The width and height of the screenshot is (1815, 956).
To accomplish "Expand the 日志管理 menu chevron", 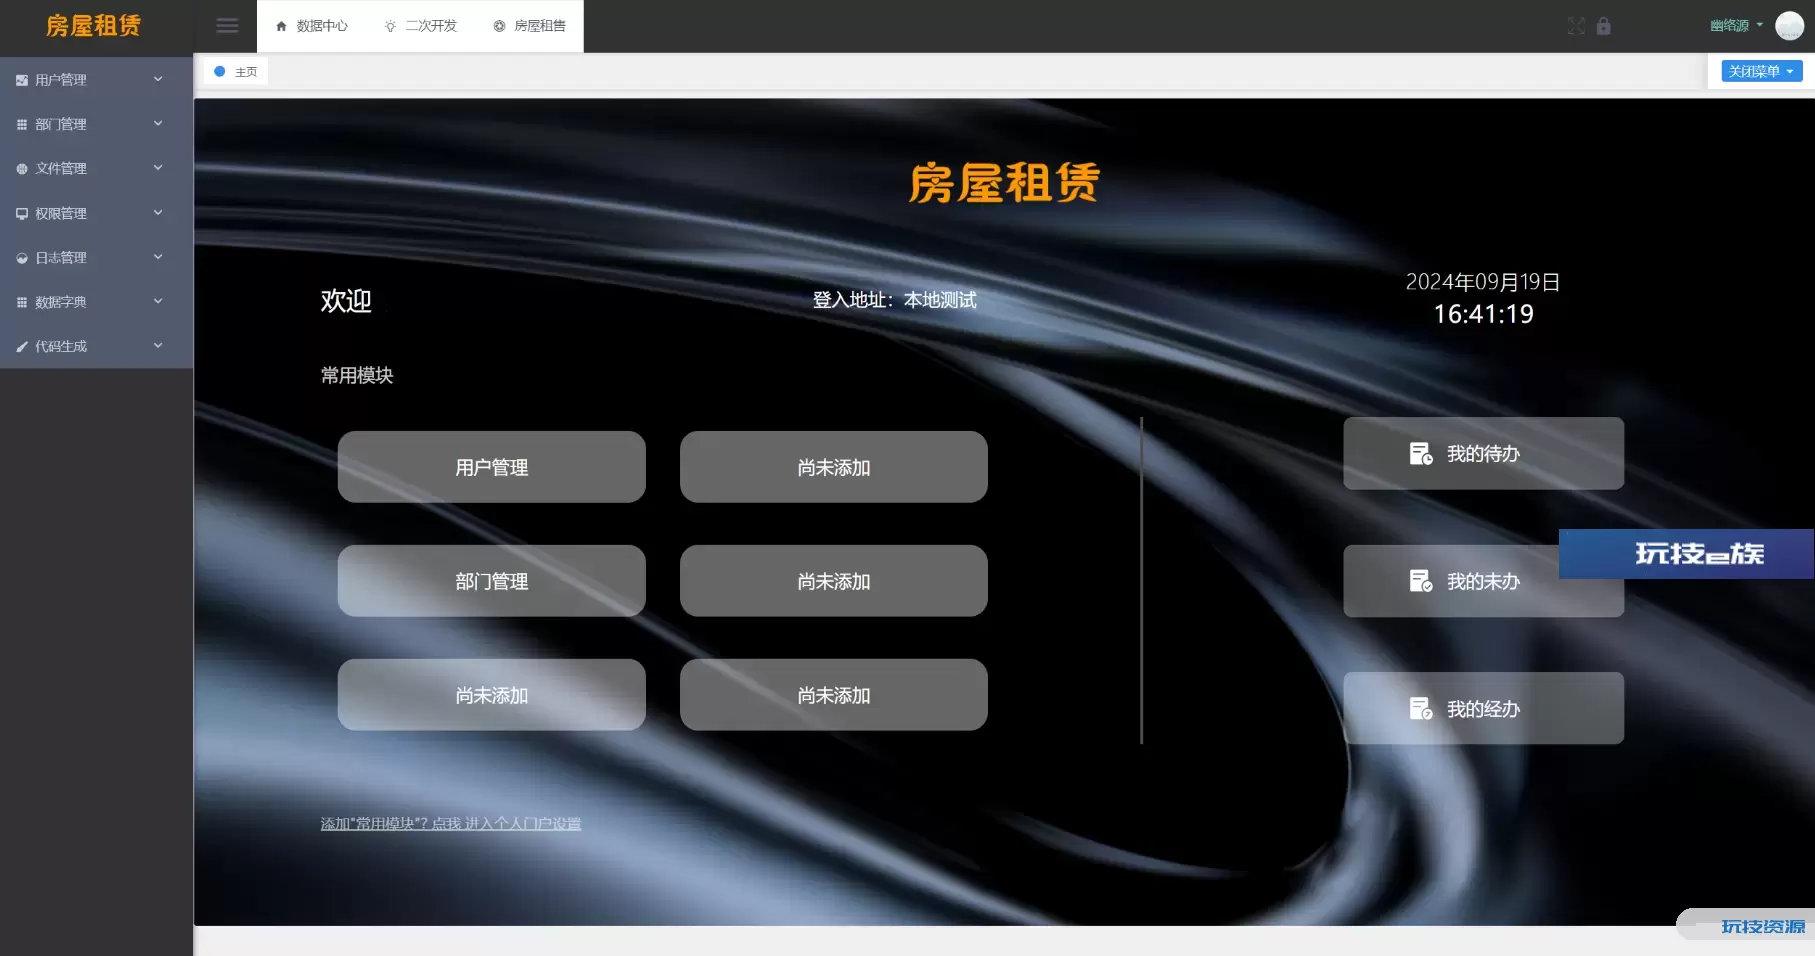I will point(158,257).
